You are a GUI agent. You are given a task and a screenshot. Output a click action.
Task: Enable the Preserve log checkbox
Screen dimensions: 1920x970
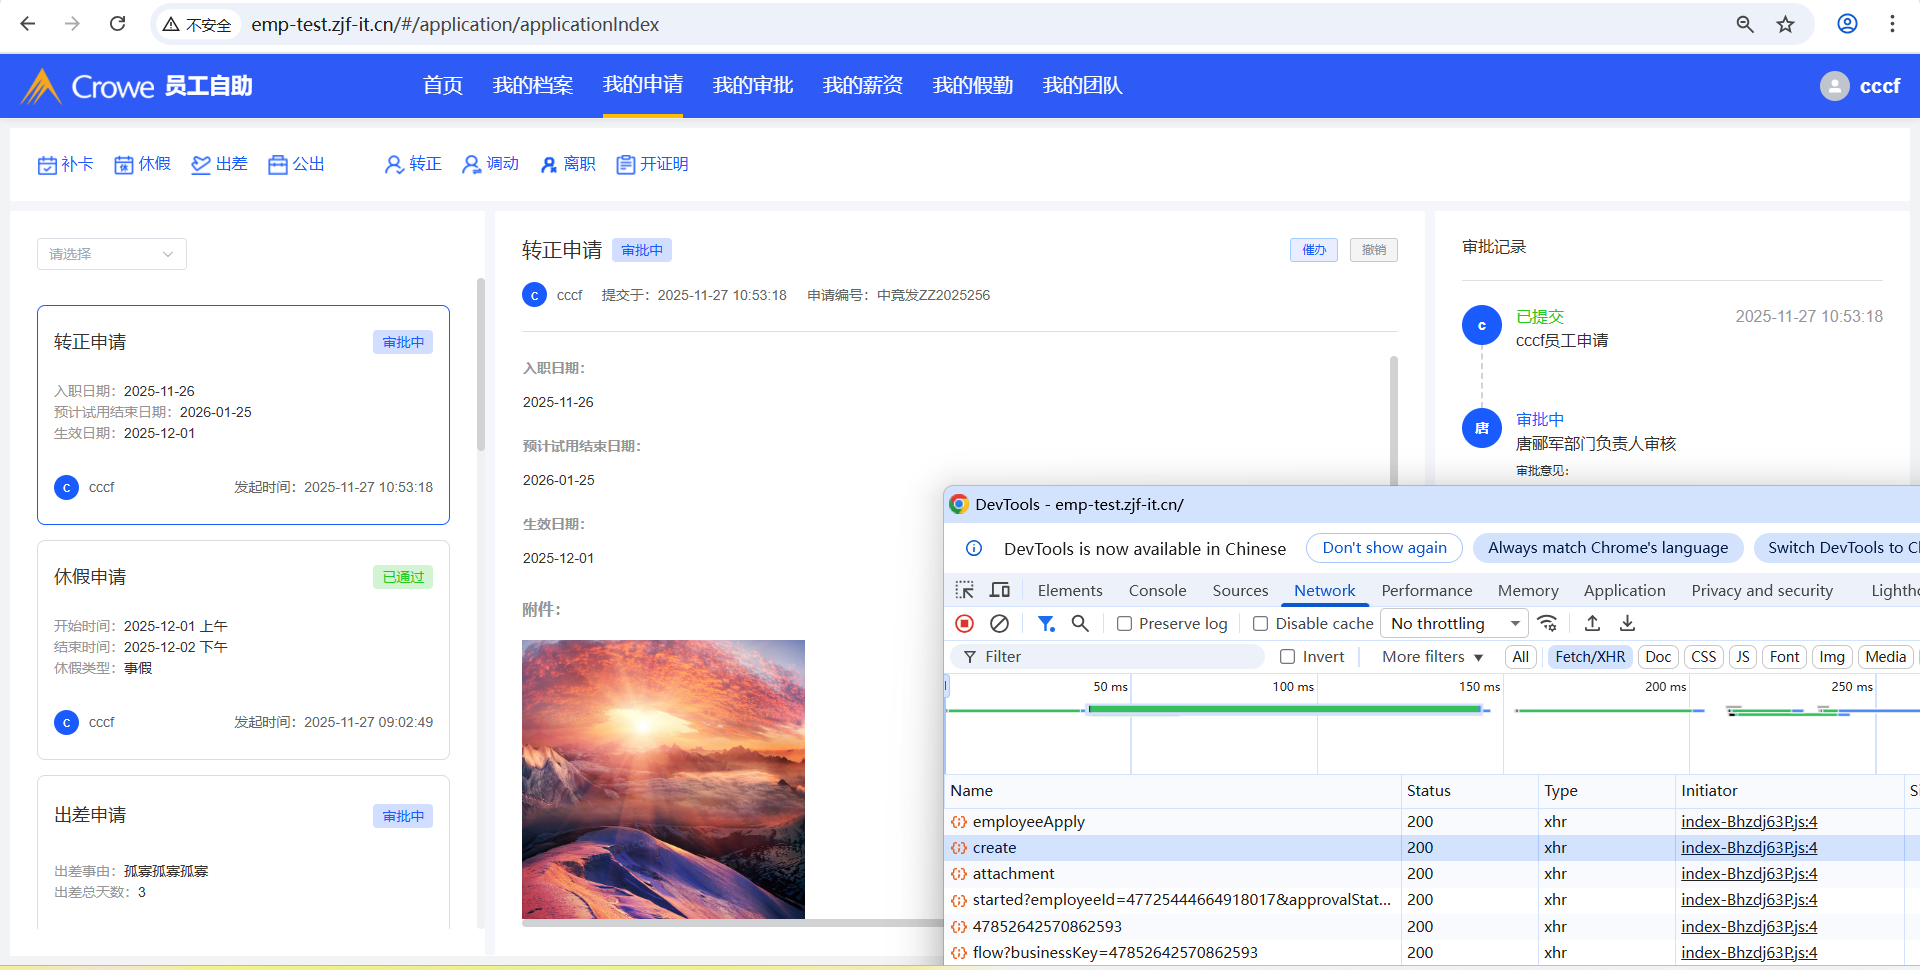pyautogui.click(x=1125, y=624)
